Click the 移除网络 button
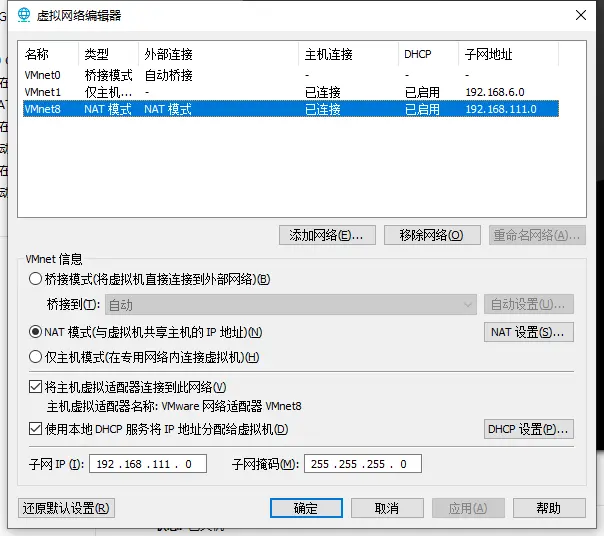 tap(432, 235)
